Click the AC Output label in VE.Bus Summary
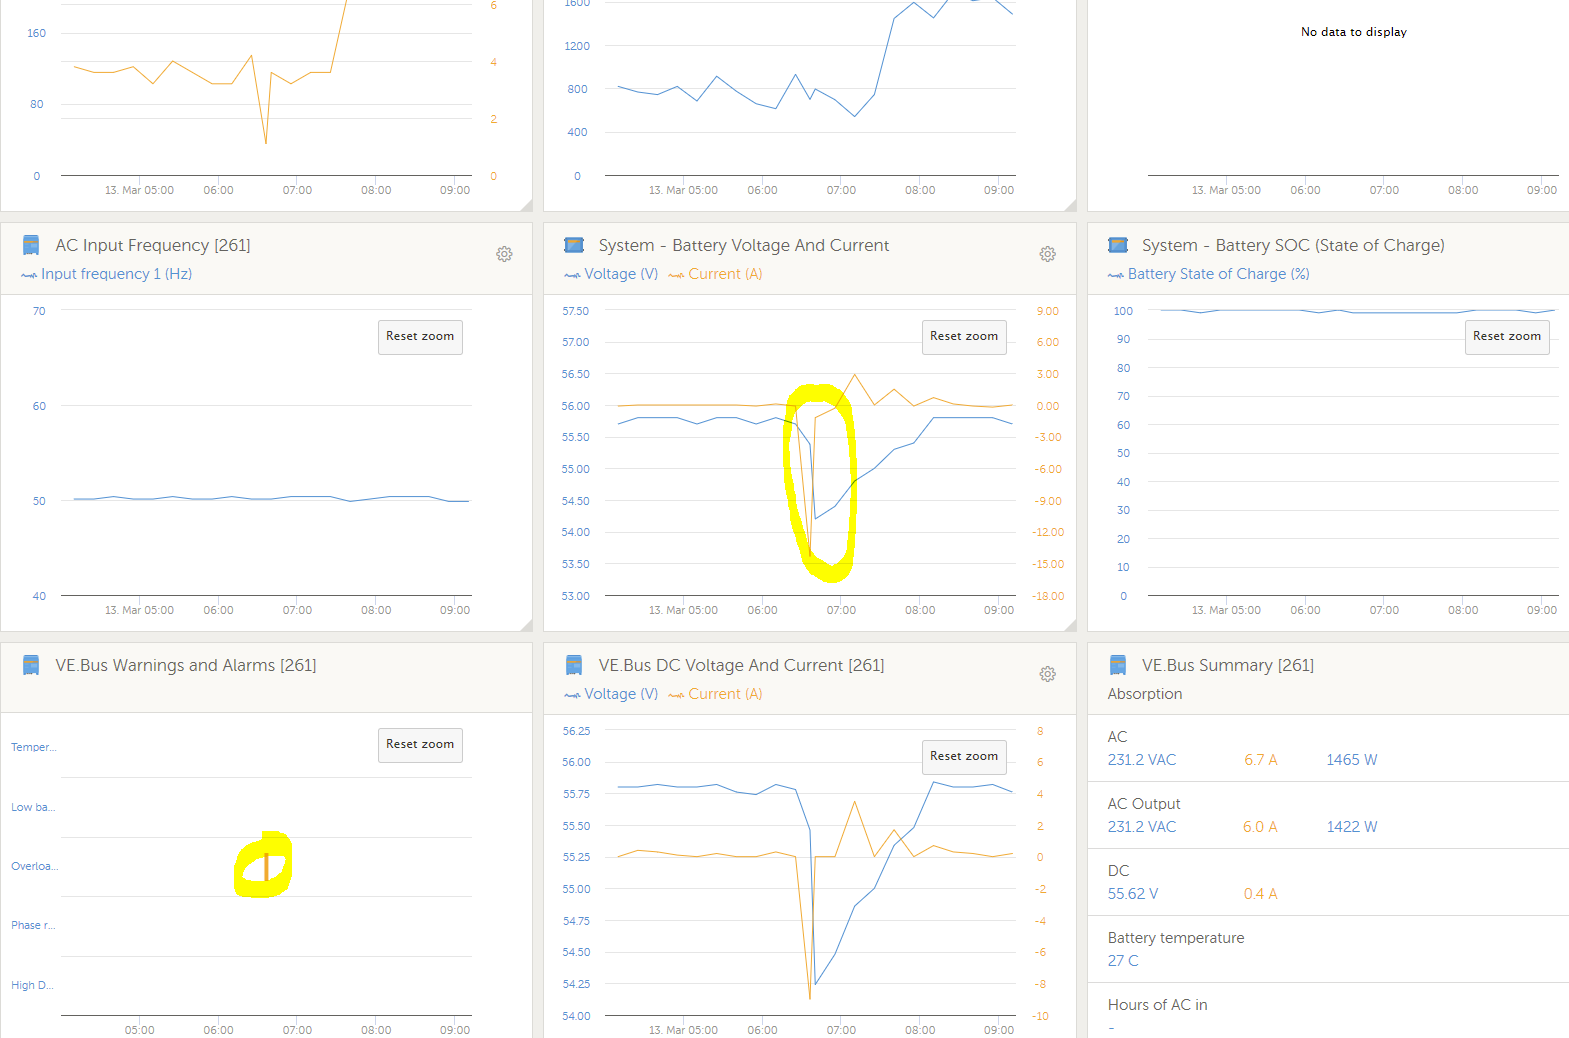The height and width of the screenshot is (1038, 1569). (1144, 804)
